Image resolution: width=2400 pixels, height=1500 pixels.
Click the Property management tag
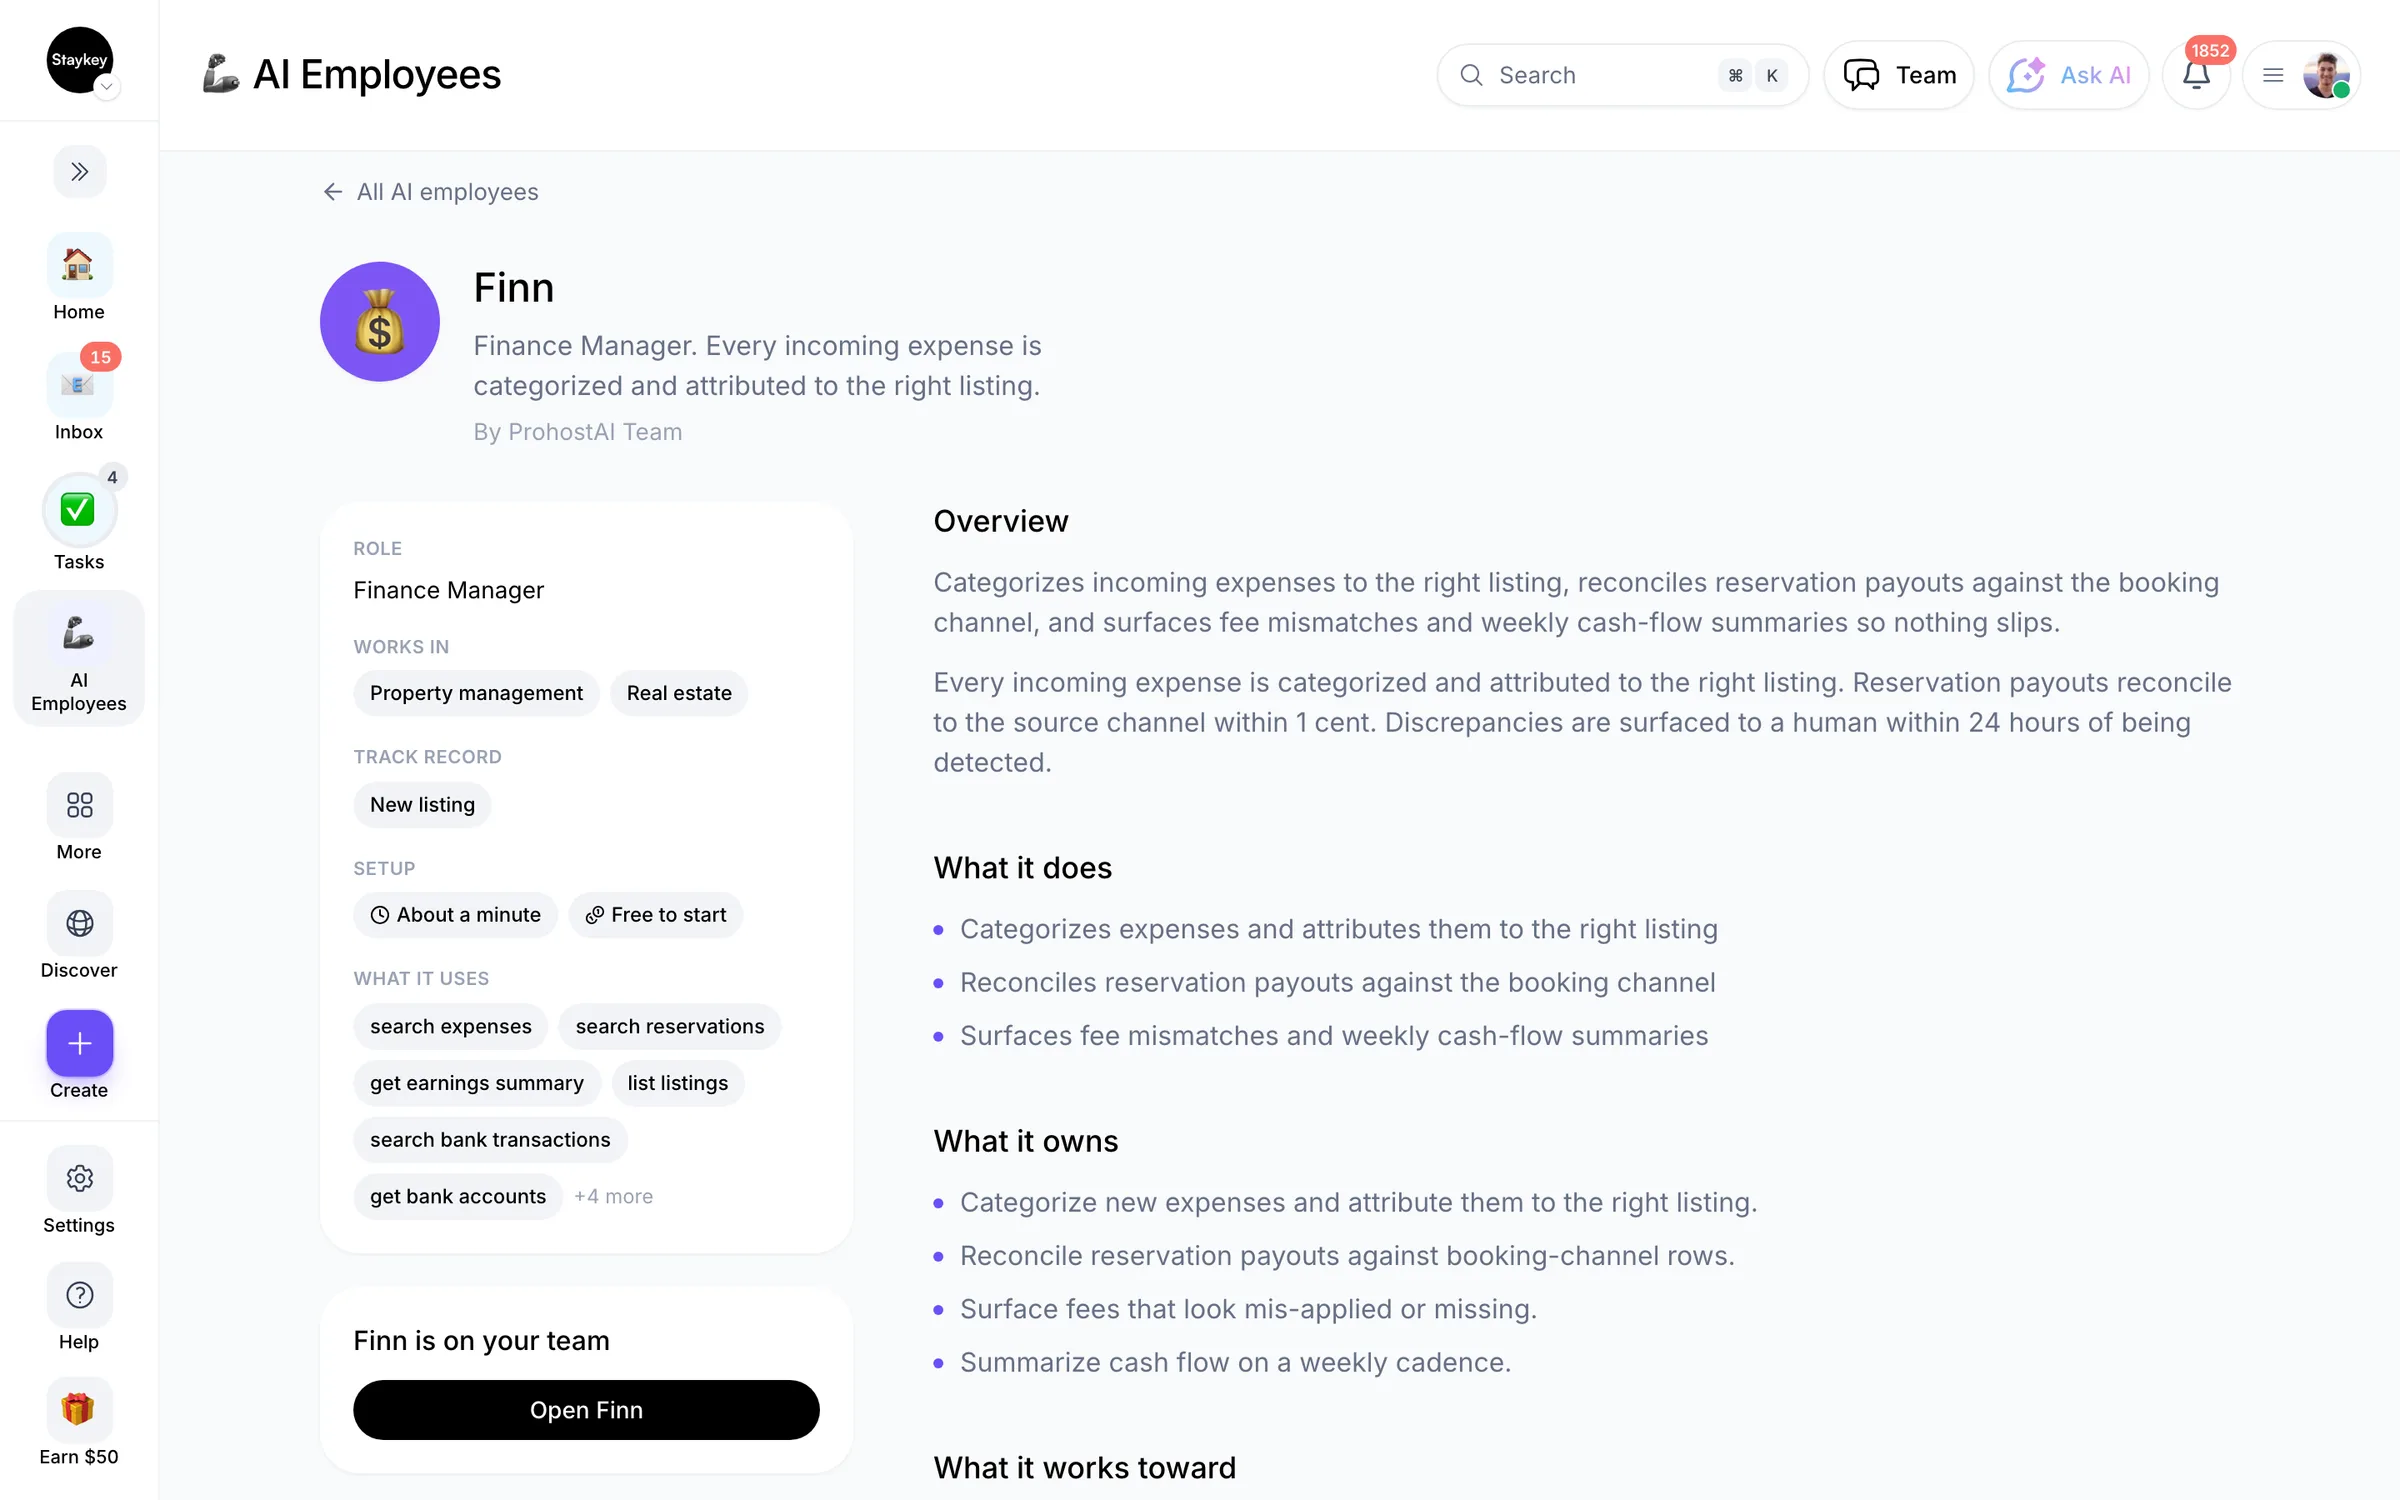click(476, 693)
